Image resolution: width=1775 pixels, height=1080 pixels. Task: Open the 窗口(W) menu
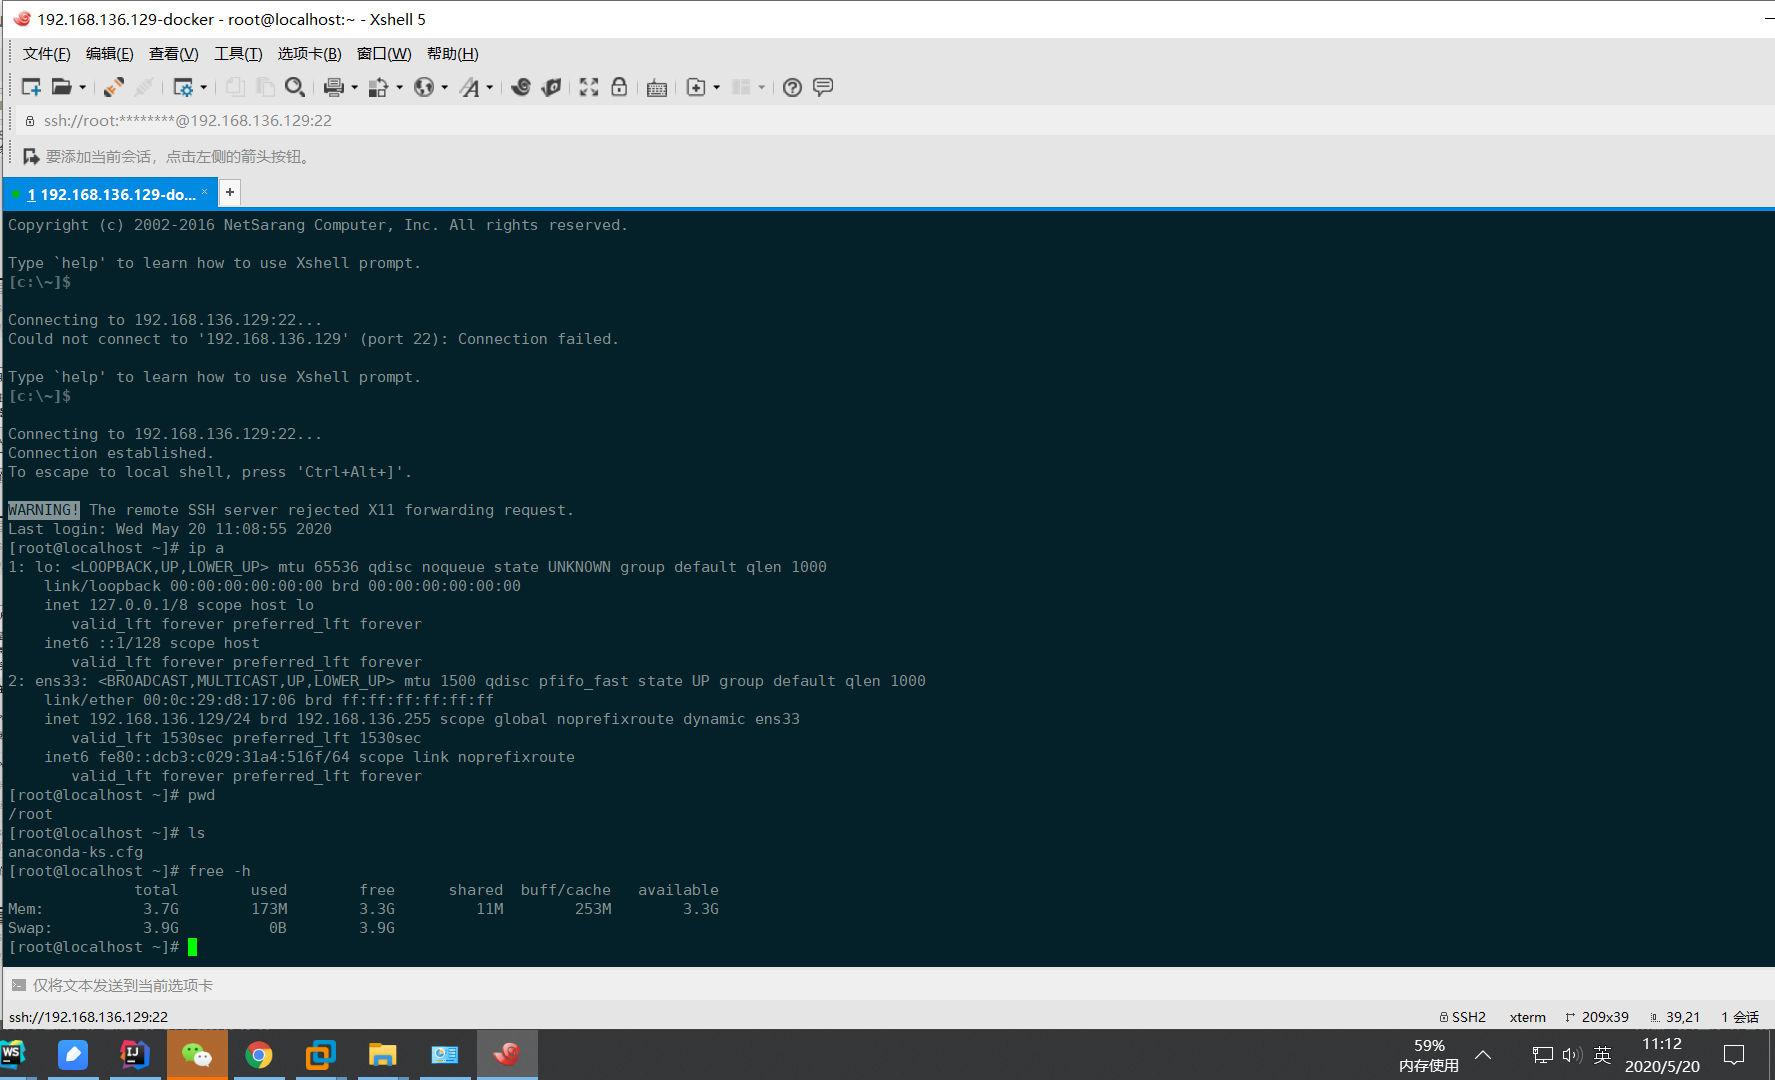click(384, 53)
